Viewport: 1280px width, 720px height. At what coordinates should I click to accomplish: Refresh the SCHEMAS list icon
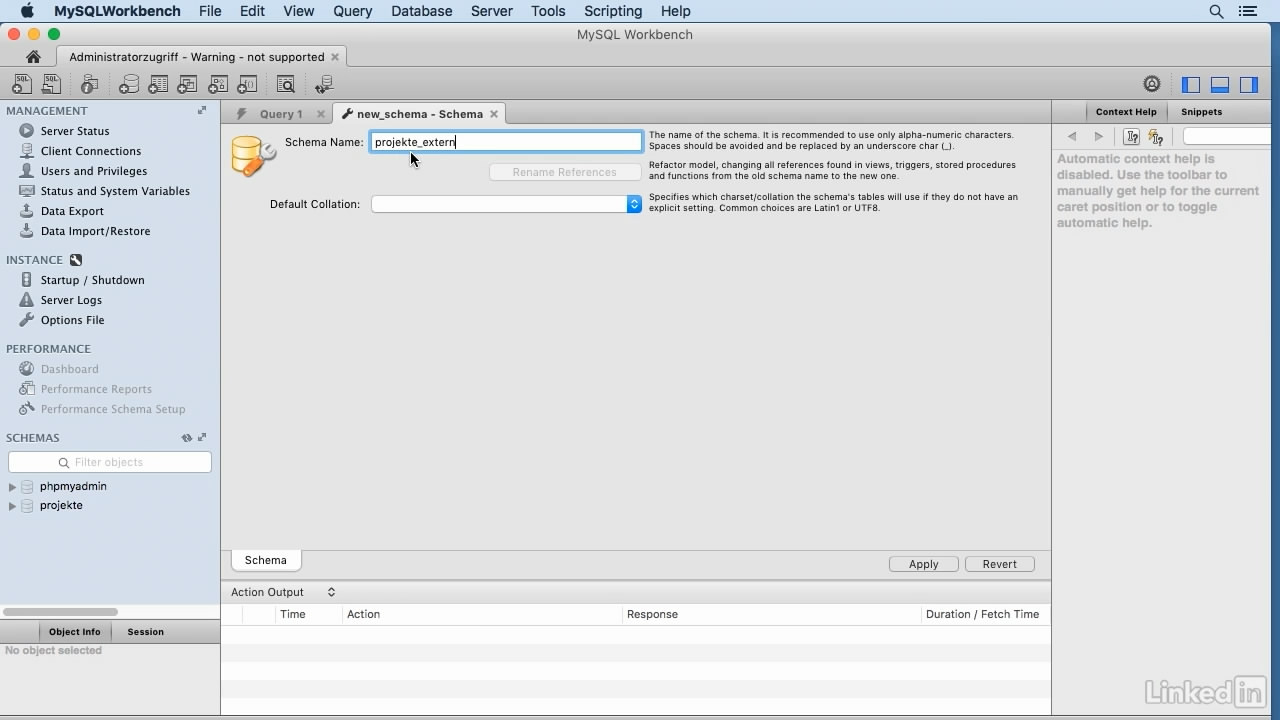(186, 438)
